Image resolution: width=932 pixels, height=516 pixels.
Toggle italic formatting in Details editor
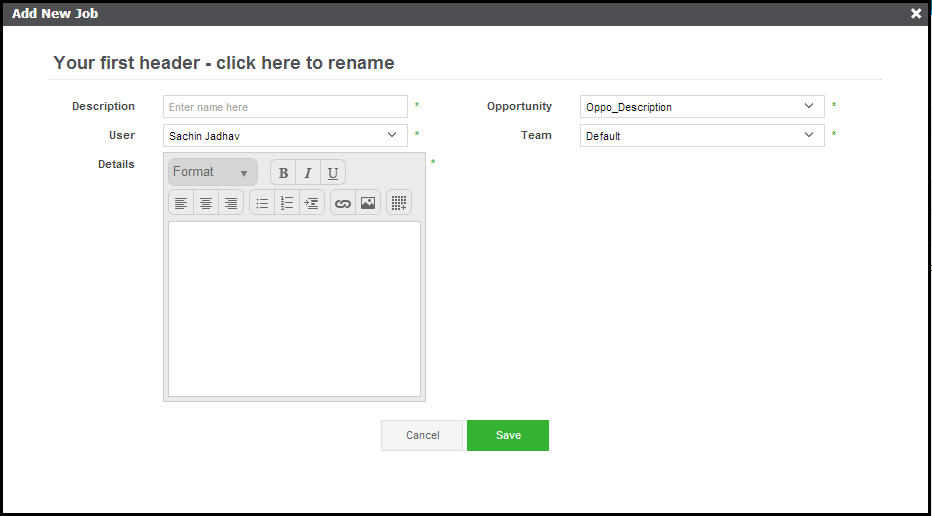point(308,173)
